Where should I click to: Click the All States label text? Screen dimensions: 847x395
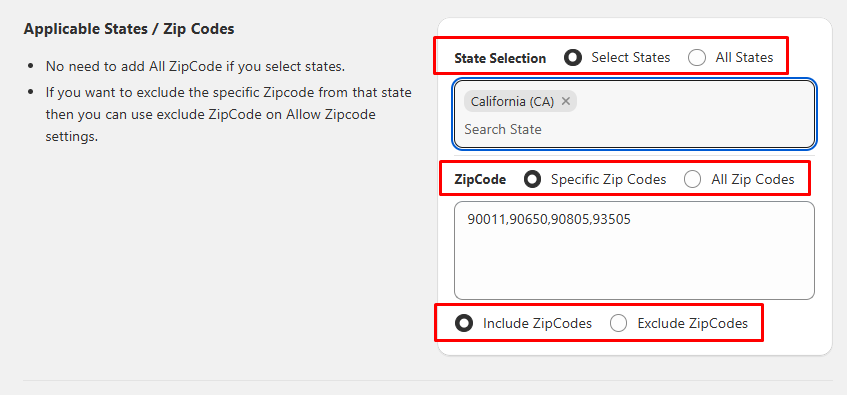(x=744, y=57)
